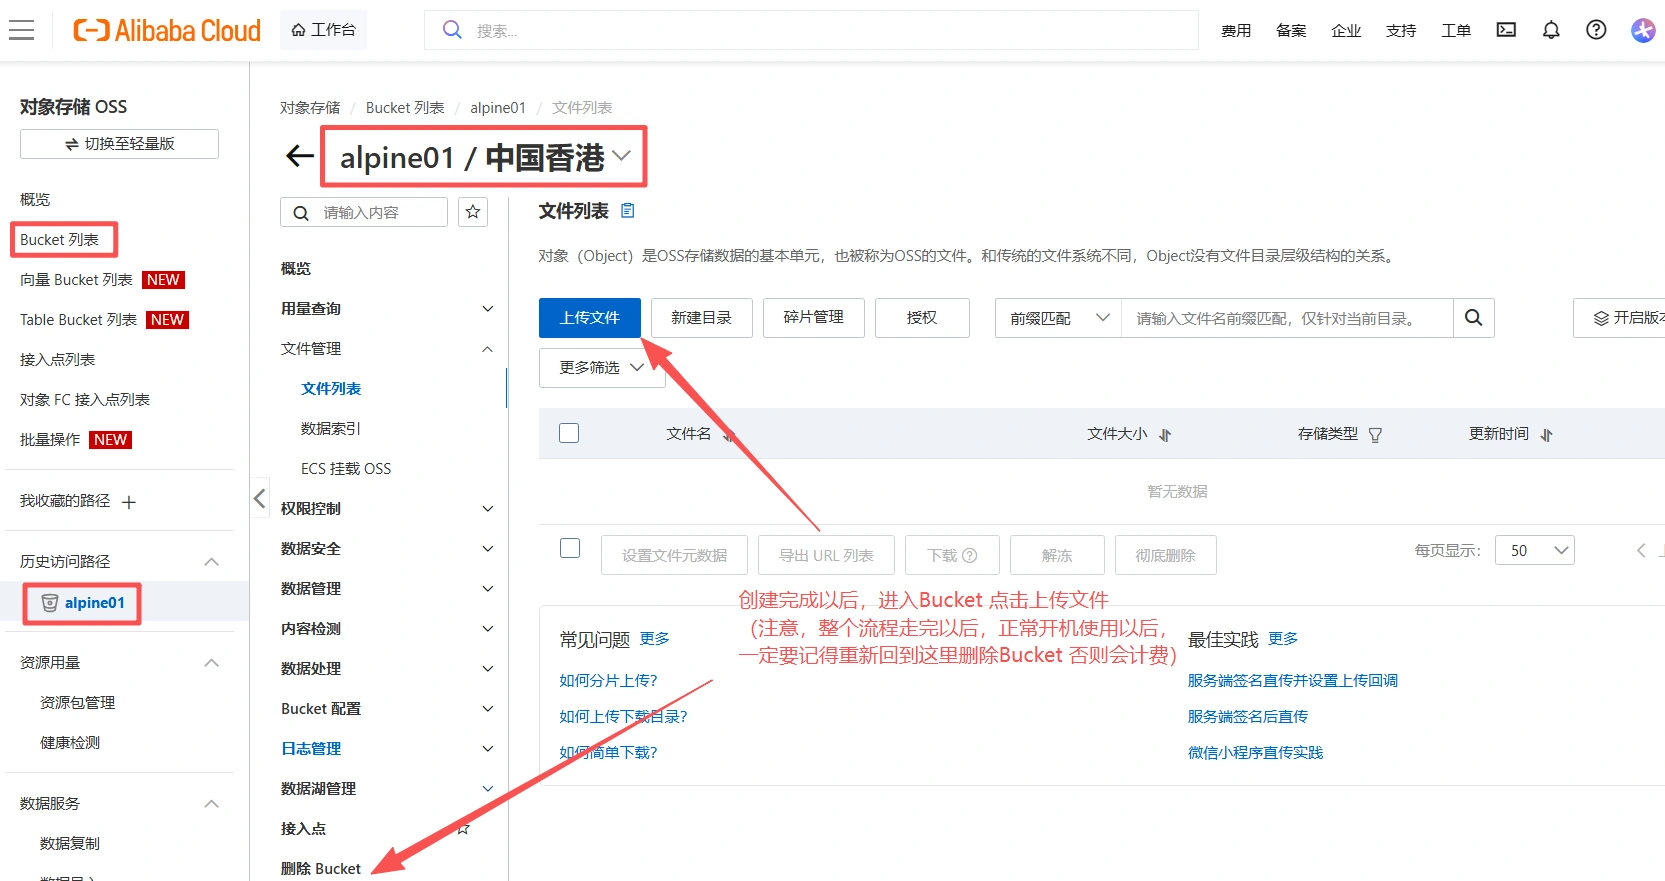Open Table Bucket 列表
1665x881 pixels.
[x=78, y=320]
